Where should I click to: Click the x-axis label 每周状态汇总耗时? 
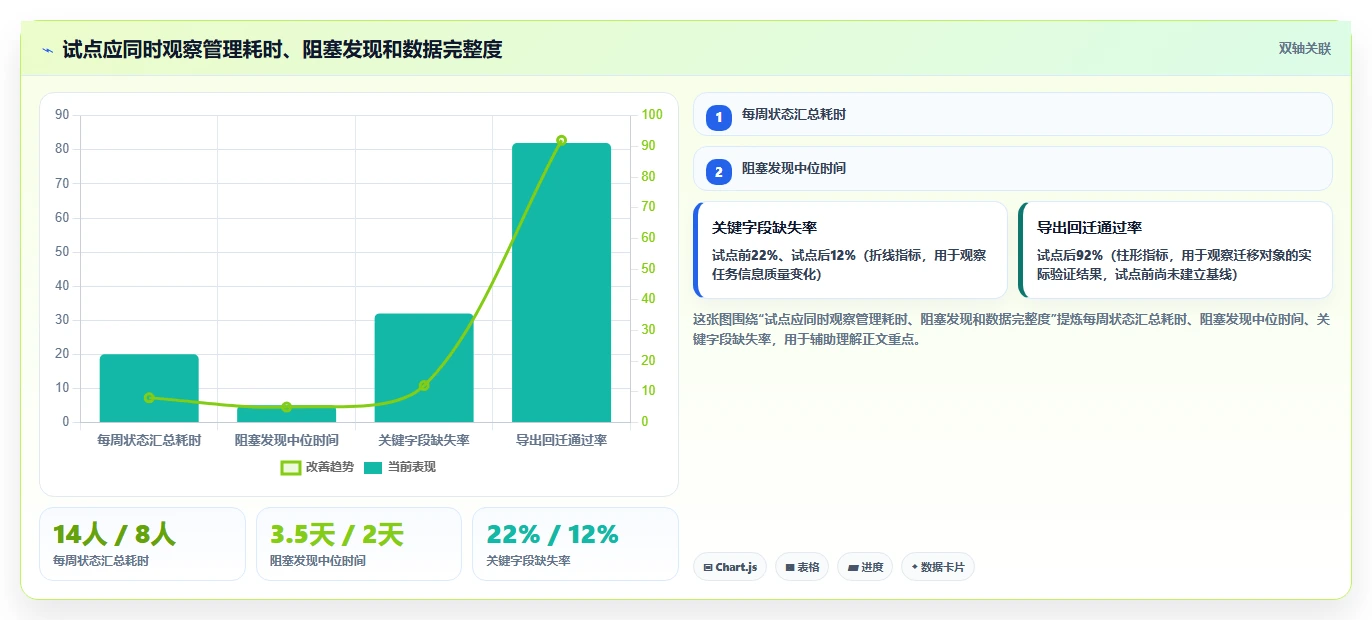point(149,440)
